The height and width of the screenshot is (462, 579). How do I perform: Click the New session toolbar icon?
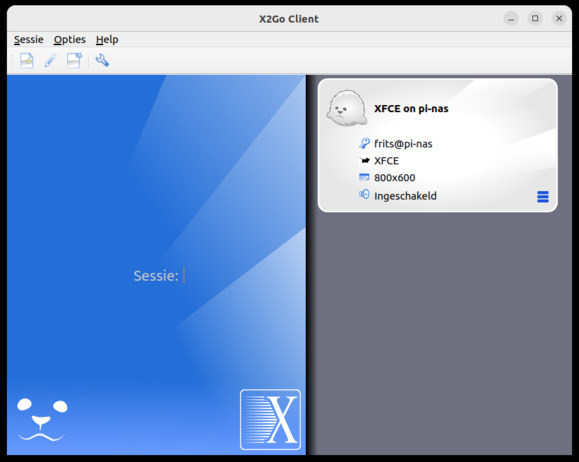(27, 61)
